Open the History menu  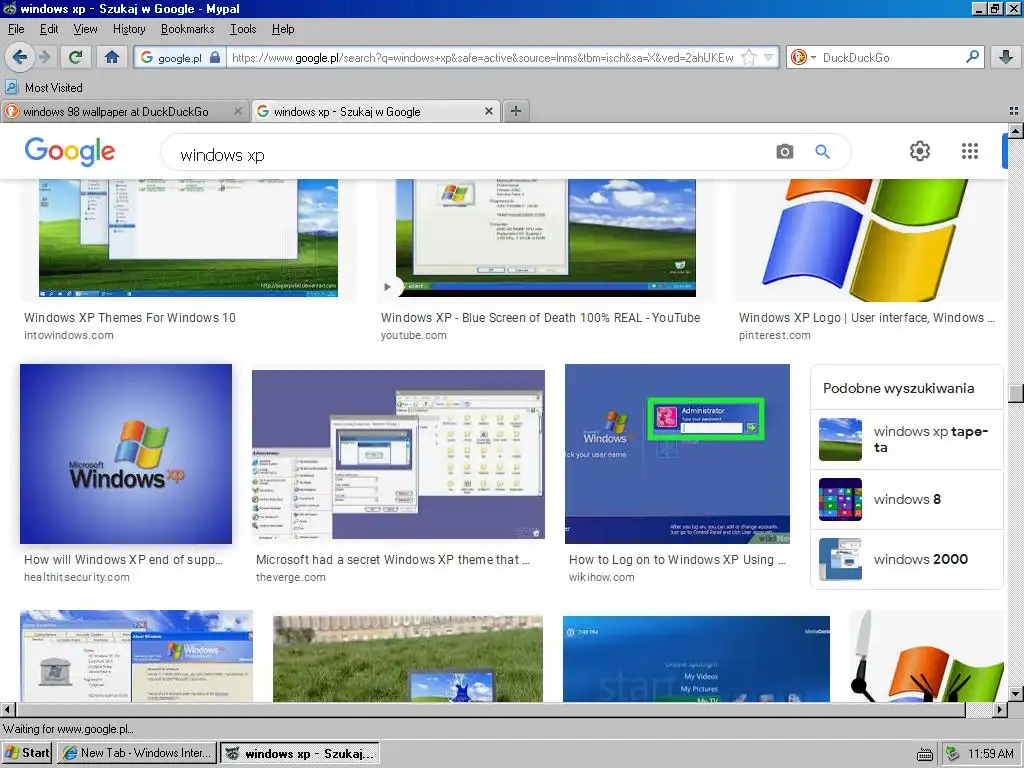(x=129, y=29)
